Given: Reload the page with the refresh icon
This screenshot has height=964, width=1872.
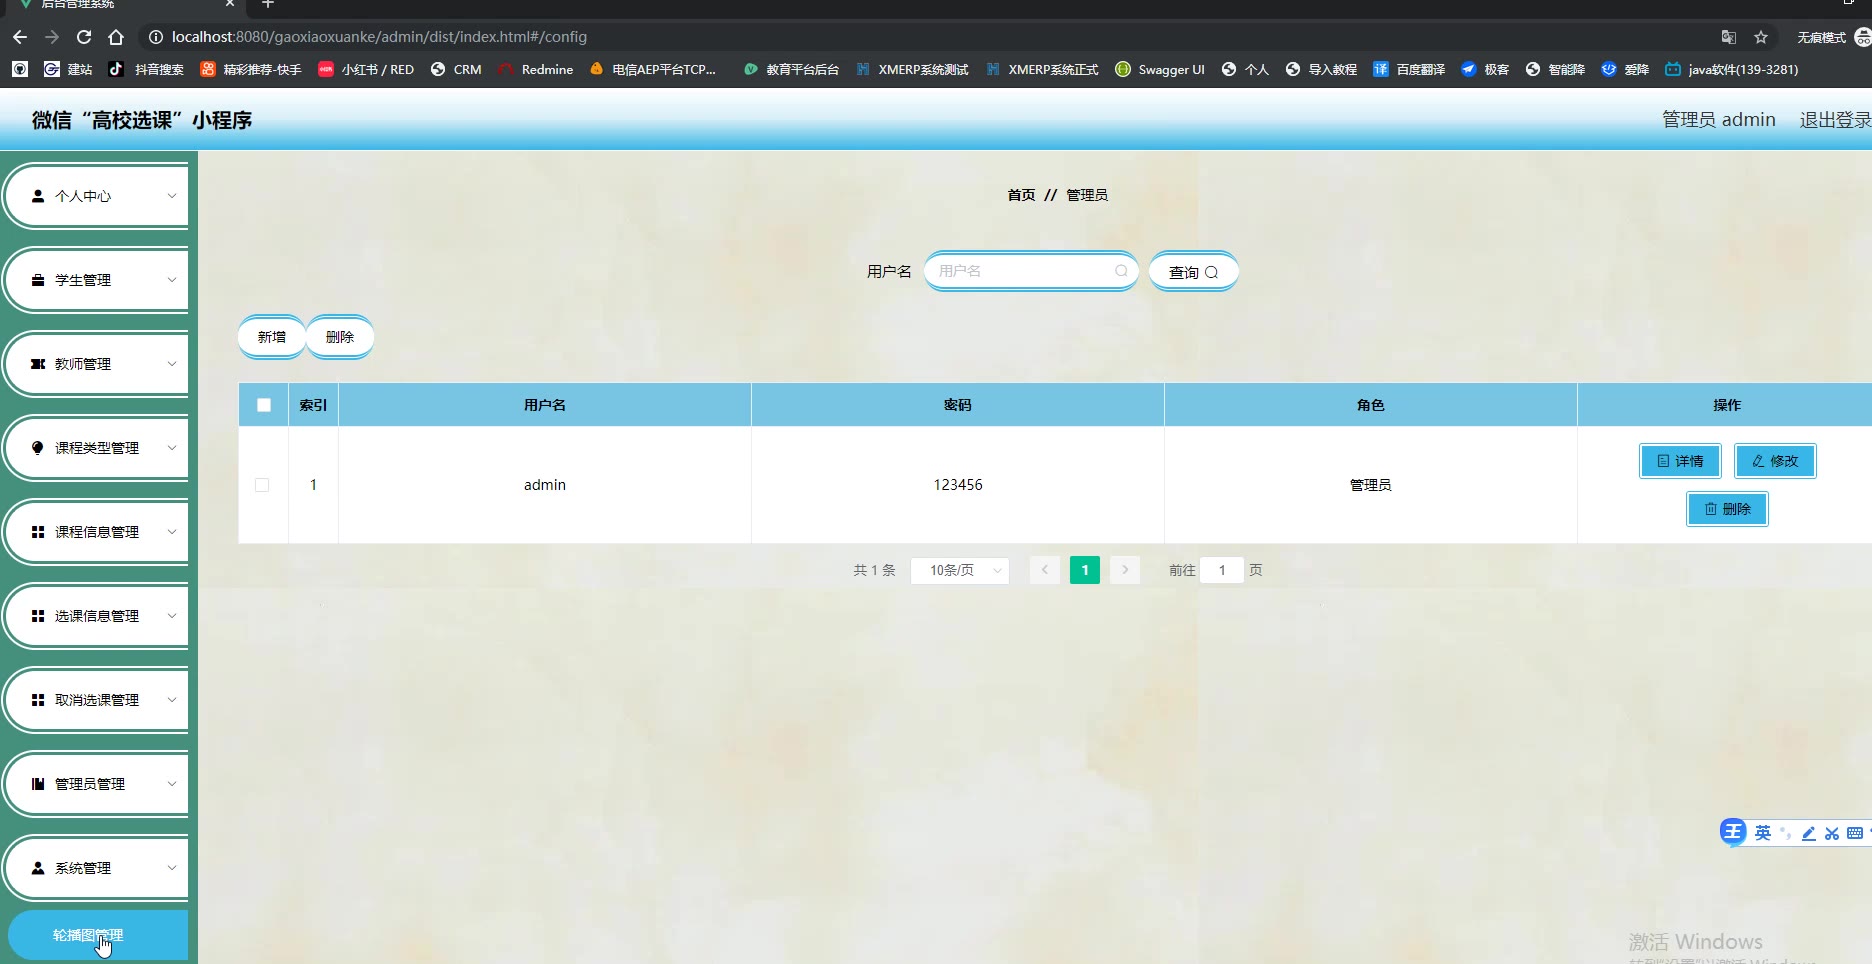Looking at the screenshot, I should tap(84, 37).
